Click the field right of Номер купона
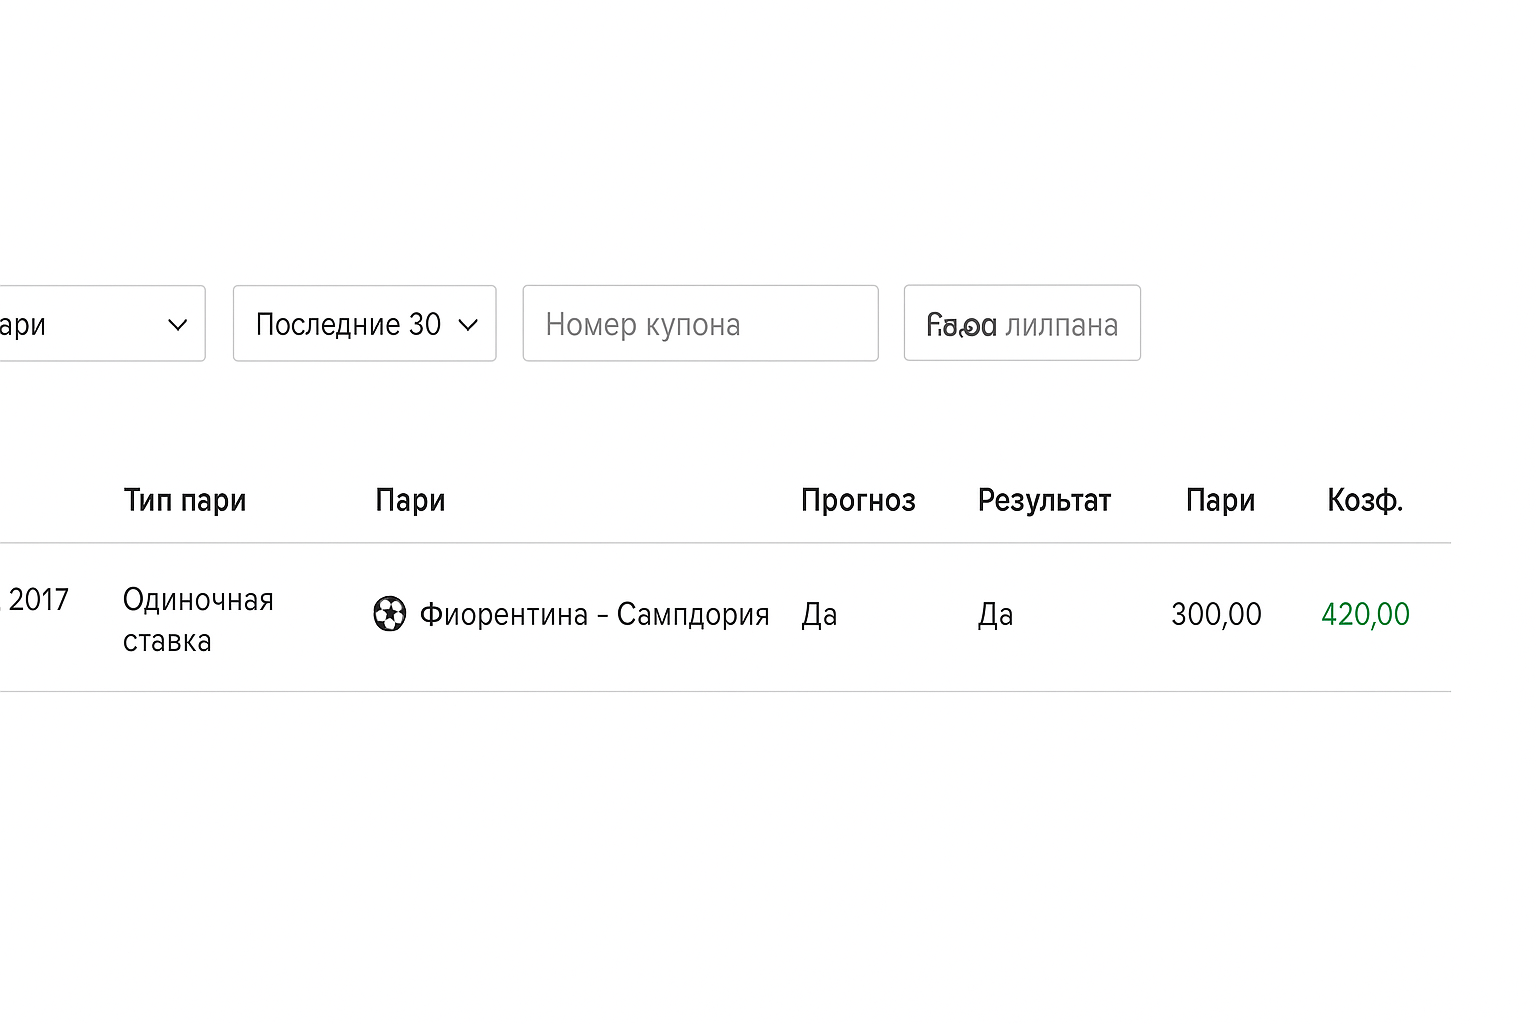This screenshot has height=1024, width=1536. [1022, 324]
